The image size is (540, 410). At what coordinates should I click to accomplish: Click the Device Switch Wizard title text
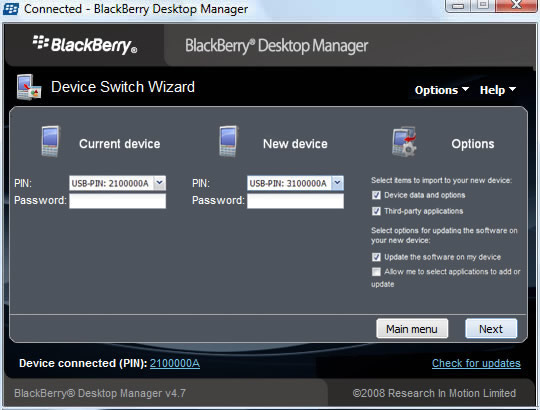coord(123,87)
